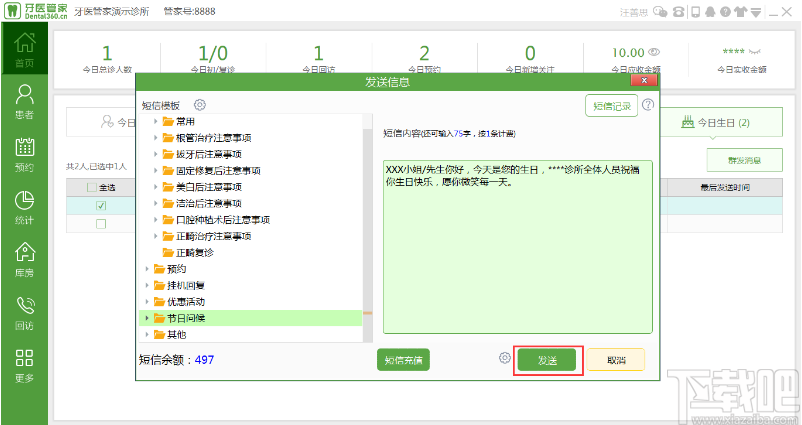Screen dimensions: 802x425
Task: Click the 管家号:8888 text in title bar
Action: click(189, 11)
